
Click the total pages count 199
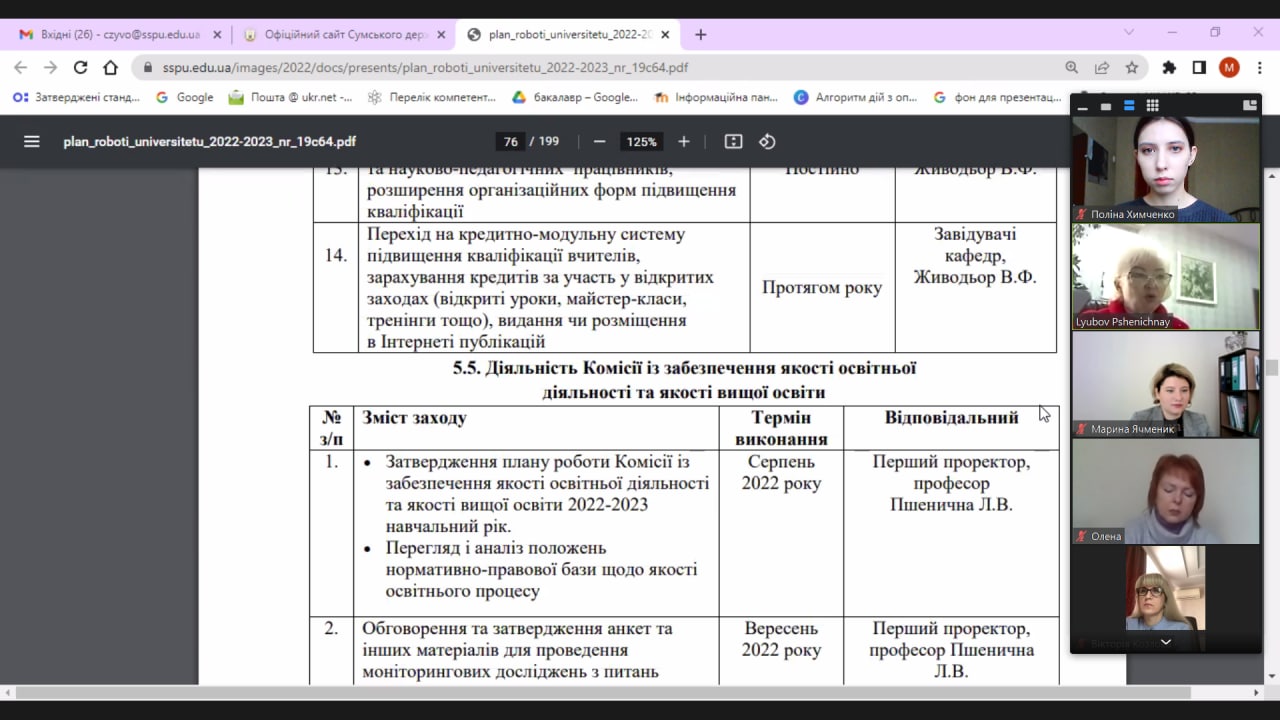[x=549, y=142]
